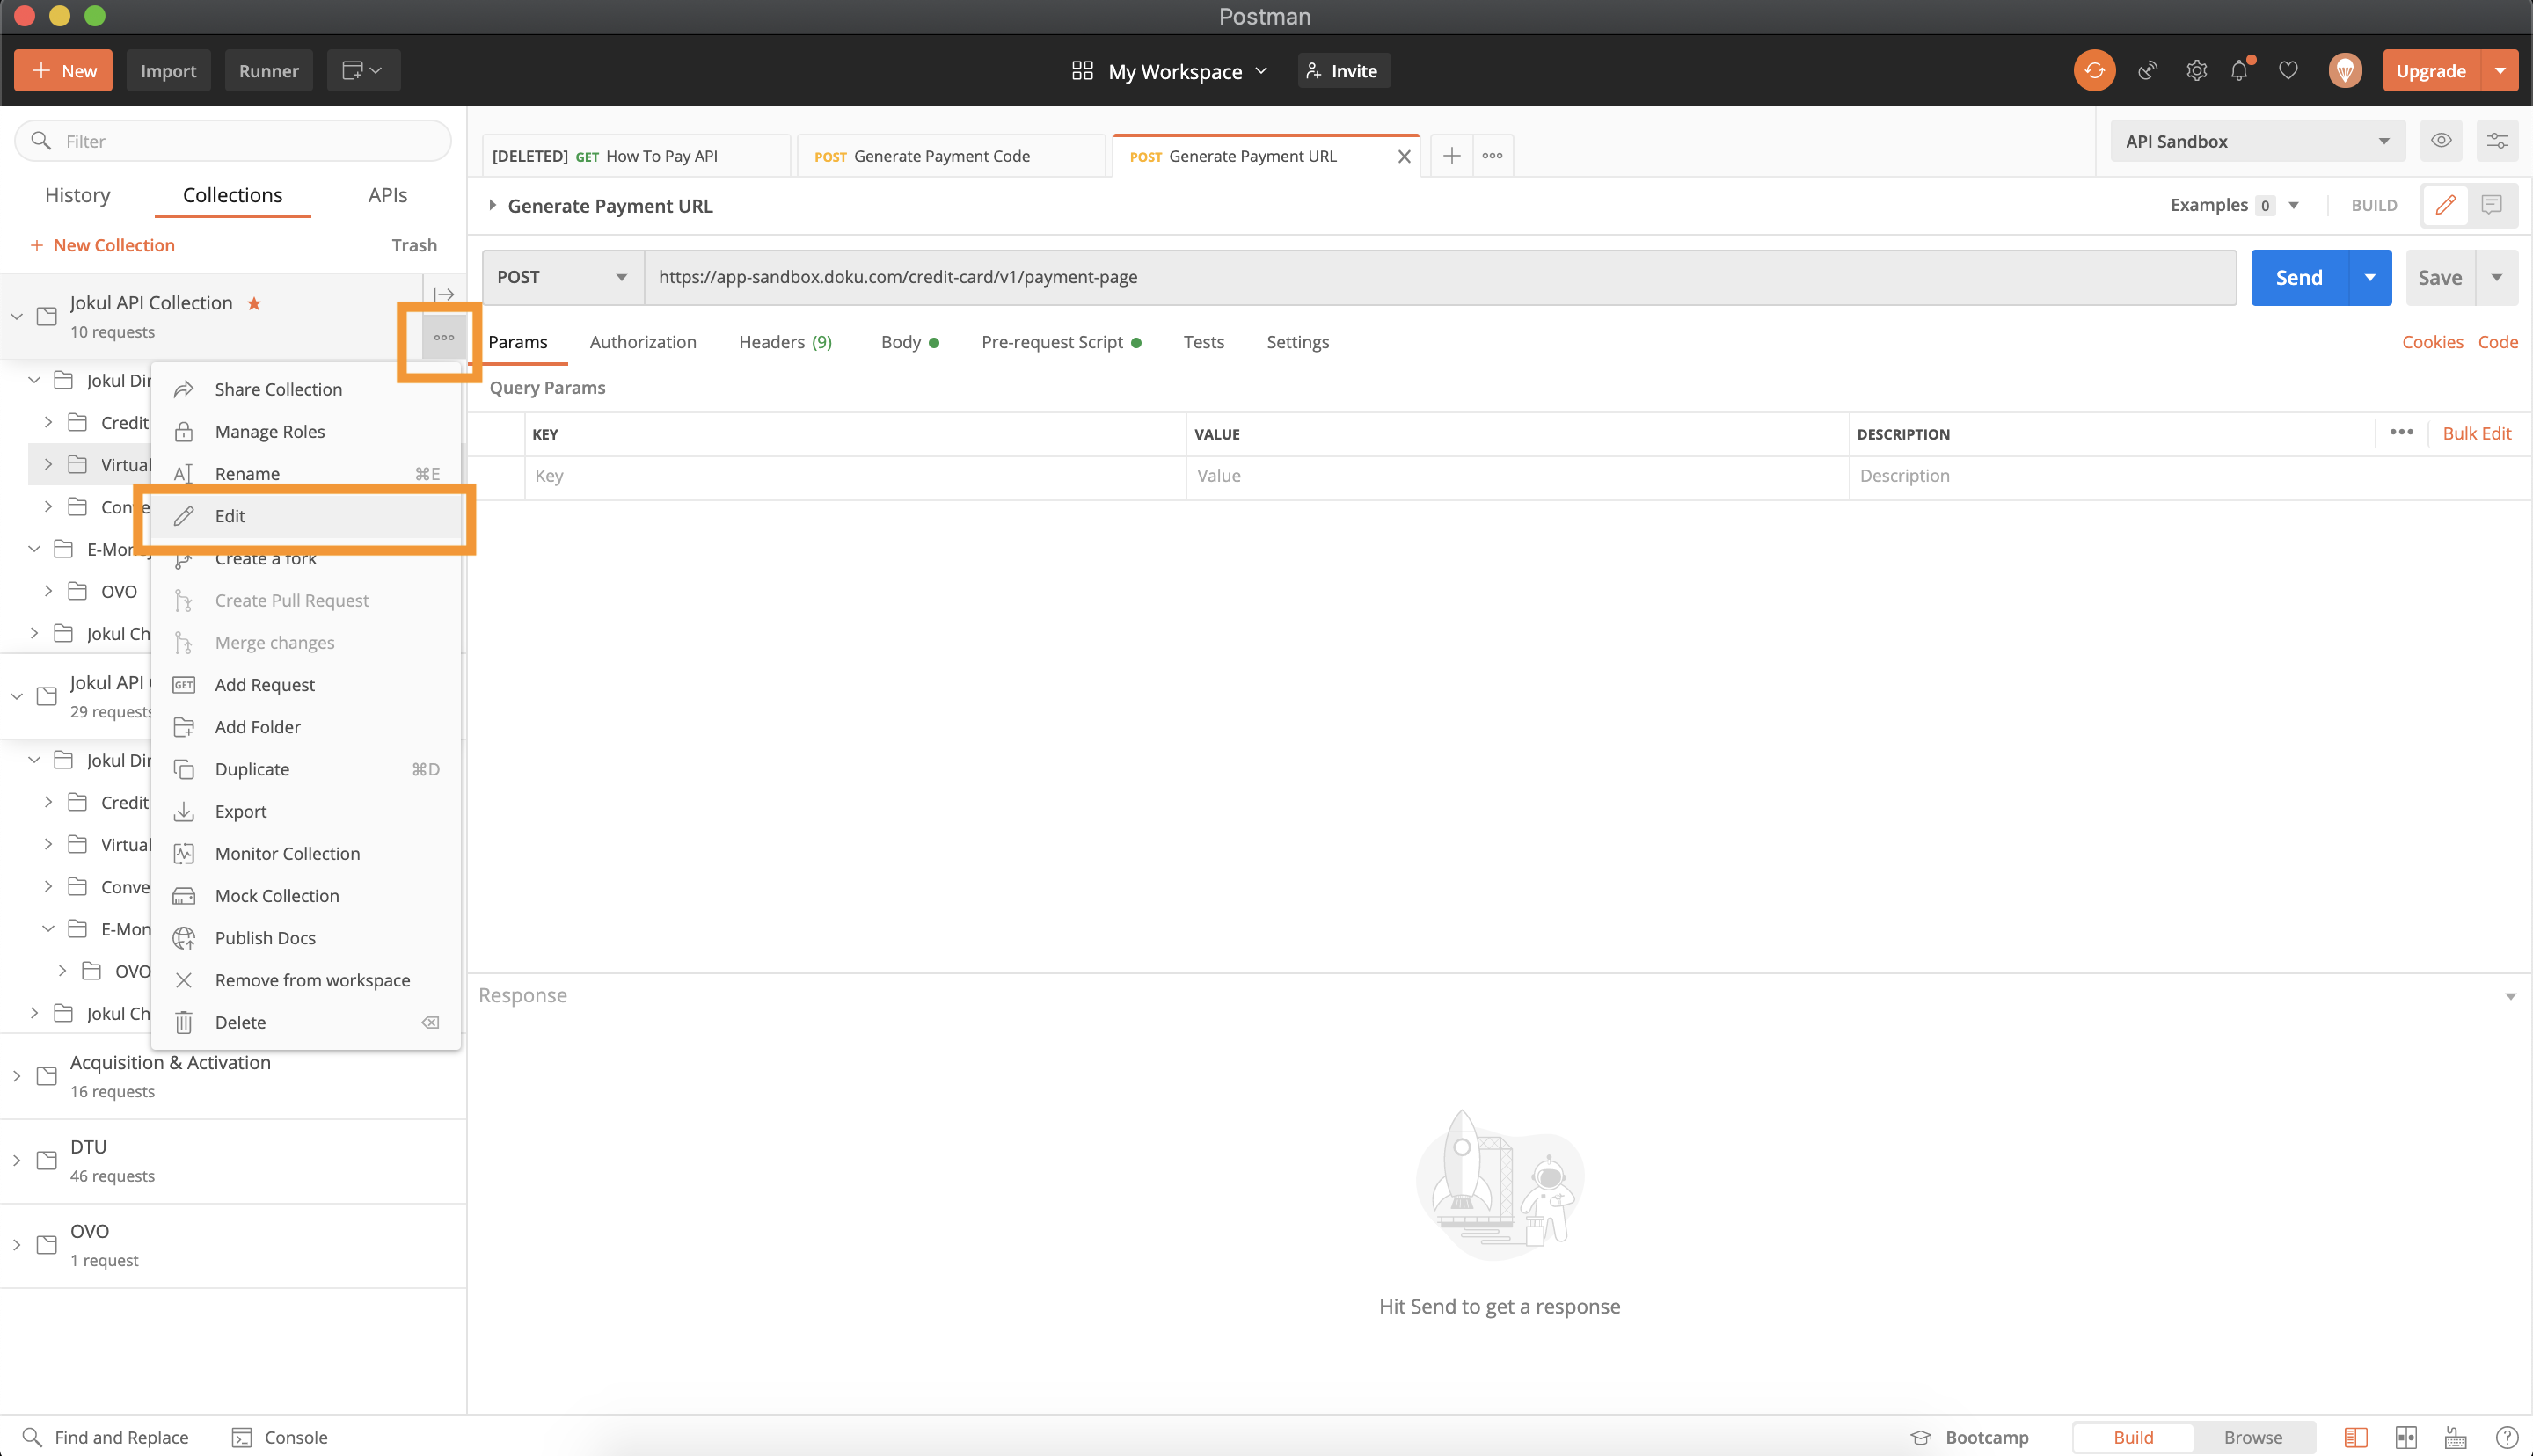Screen dimensions: 2533x1456
Task: Click the eye icon to hide request
Action: (2441, 139)
